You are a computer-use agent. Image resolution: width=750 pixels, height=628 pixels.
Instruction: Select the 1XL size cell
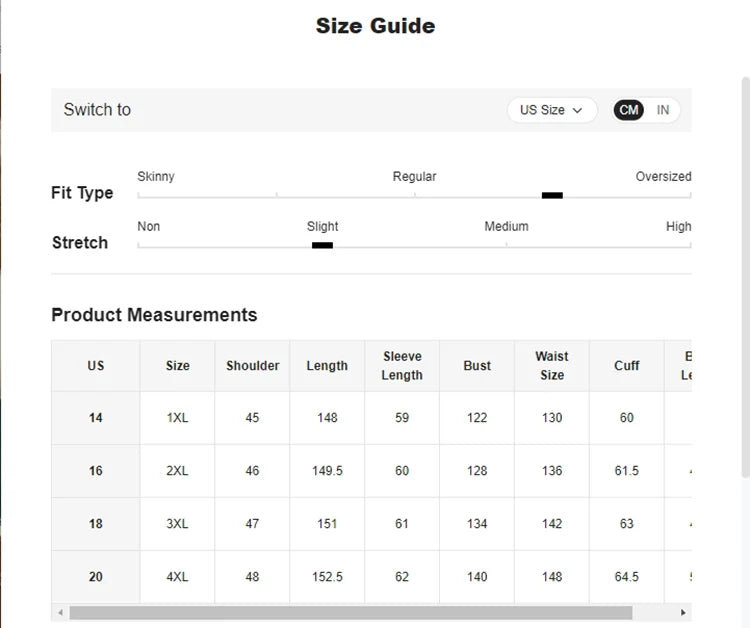pos(177,418)
